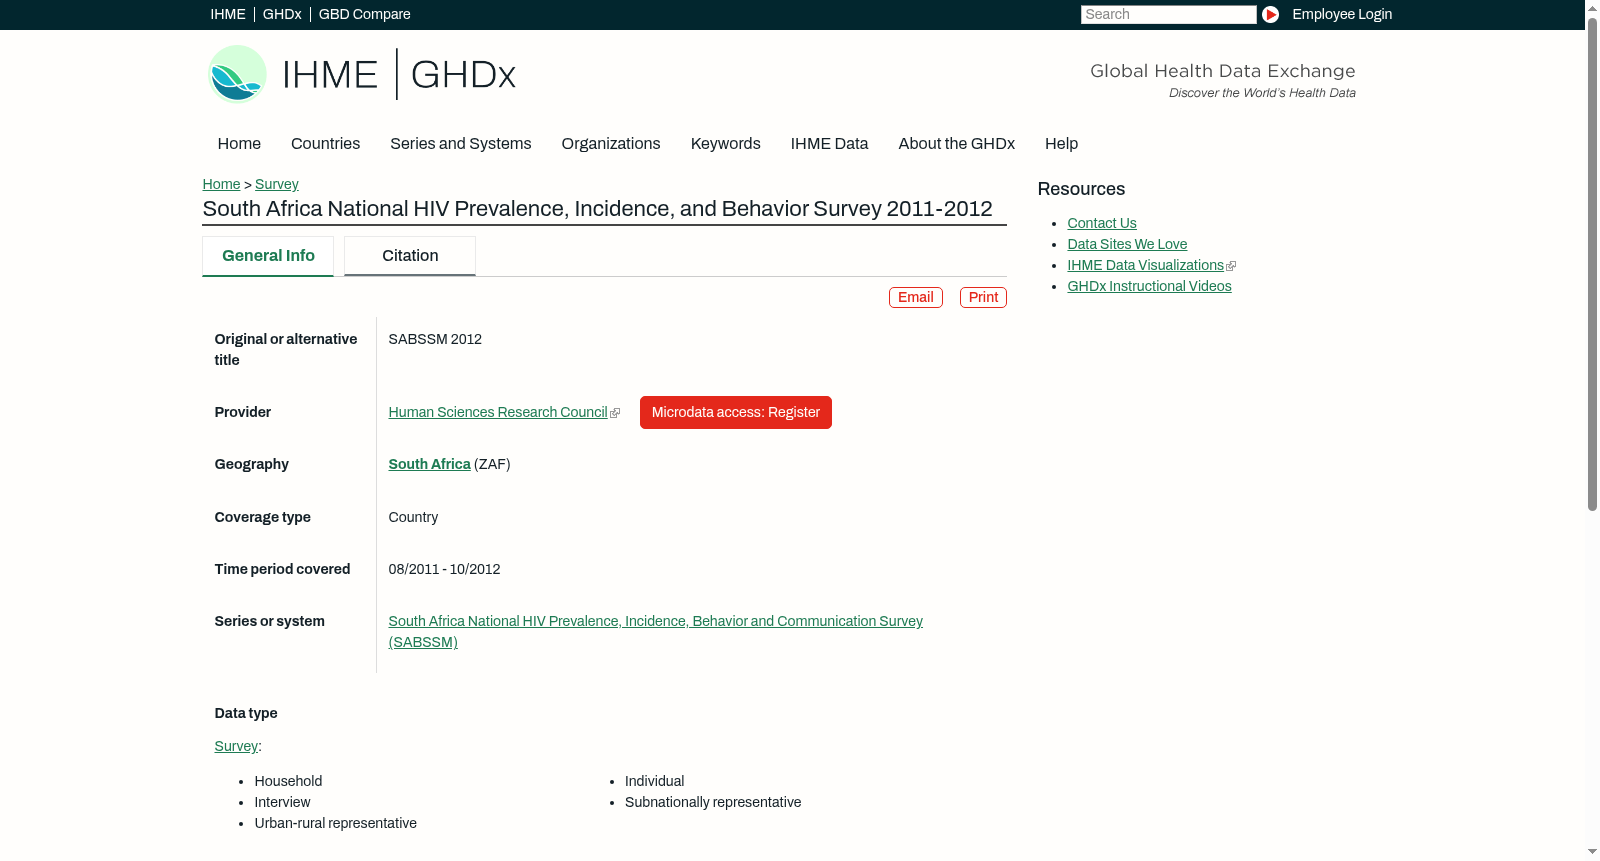Click the page vertical scrollbar thumb

click(x=1592, y=265)
